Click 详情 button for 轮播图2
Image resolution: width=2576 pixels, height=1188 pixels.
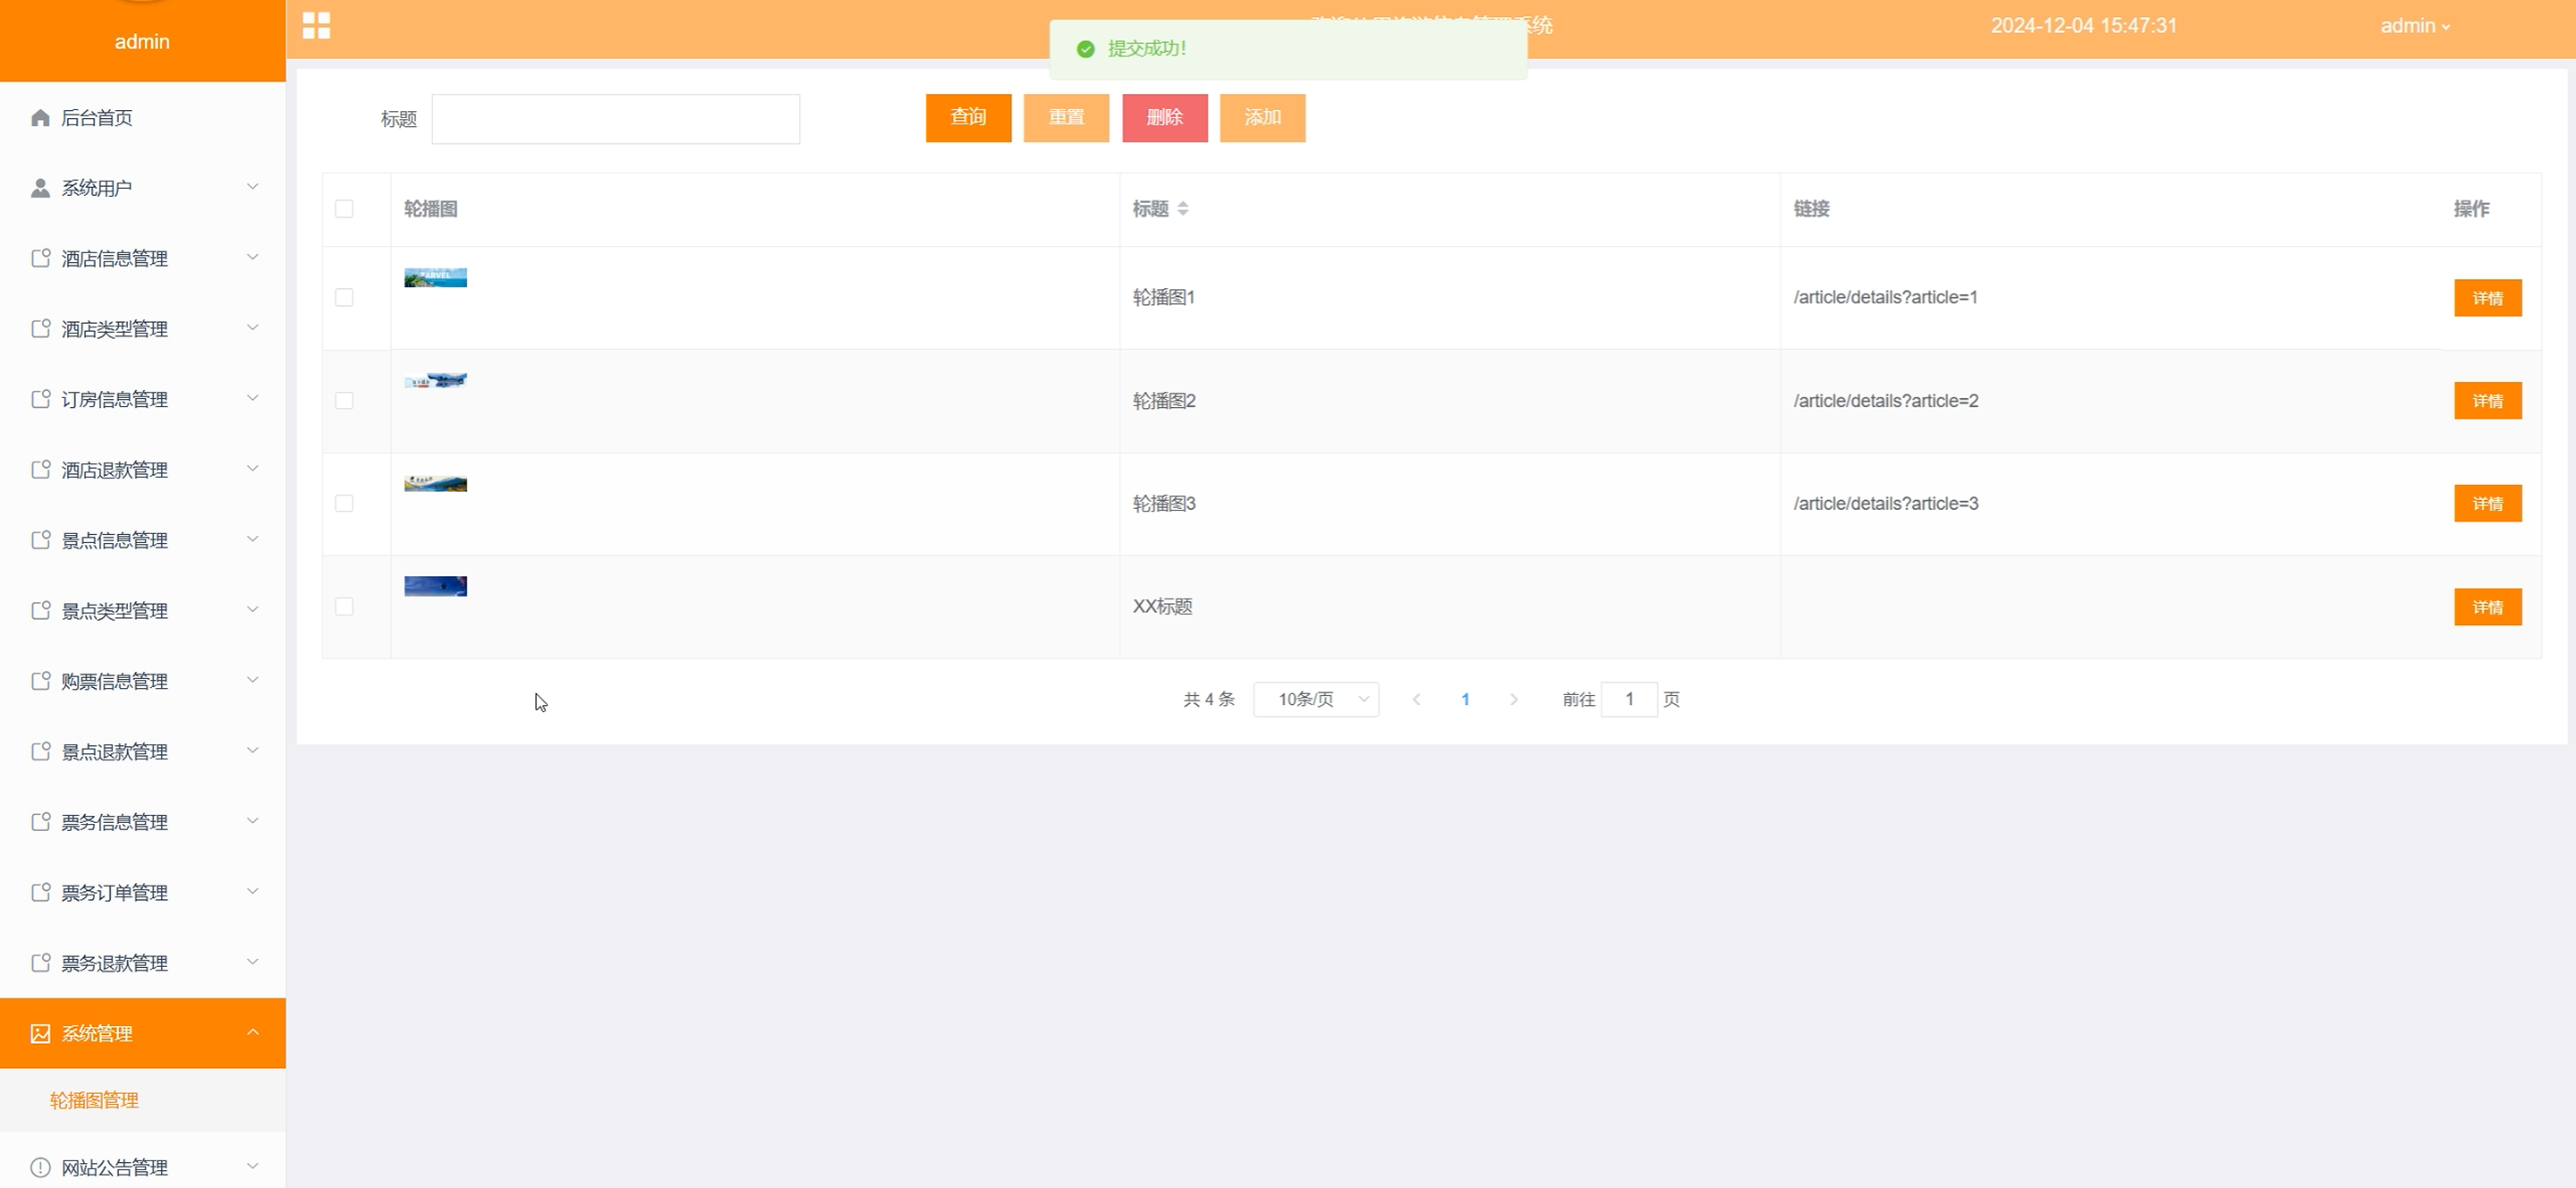[2487, 401]
